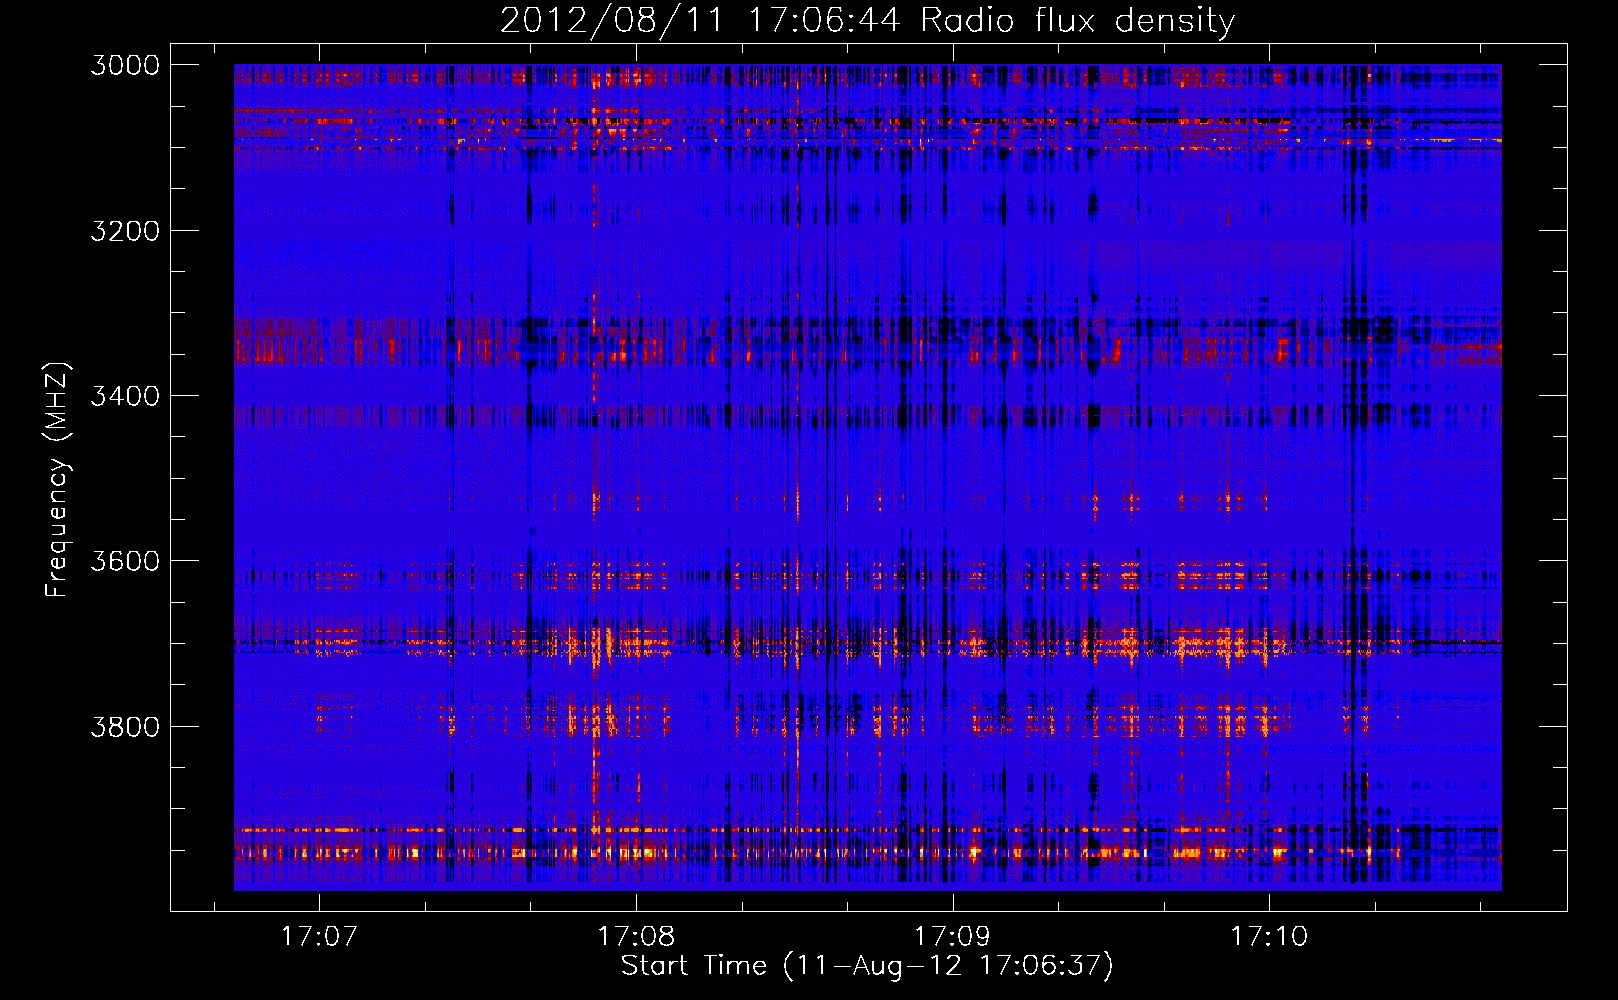
Task: Click the 3000 frequency tick label
Action: point(125,65)
